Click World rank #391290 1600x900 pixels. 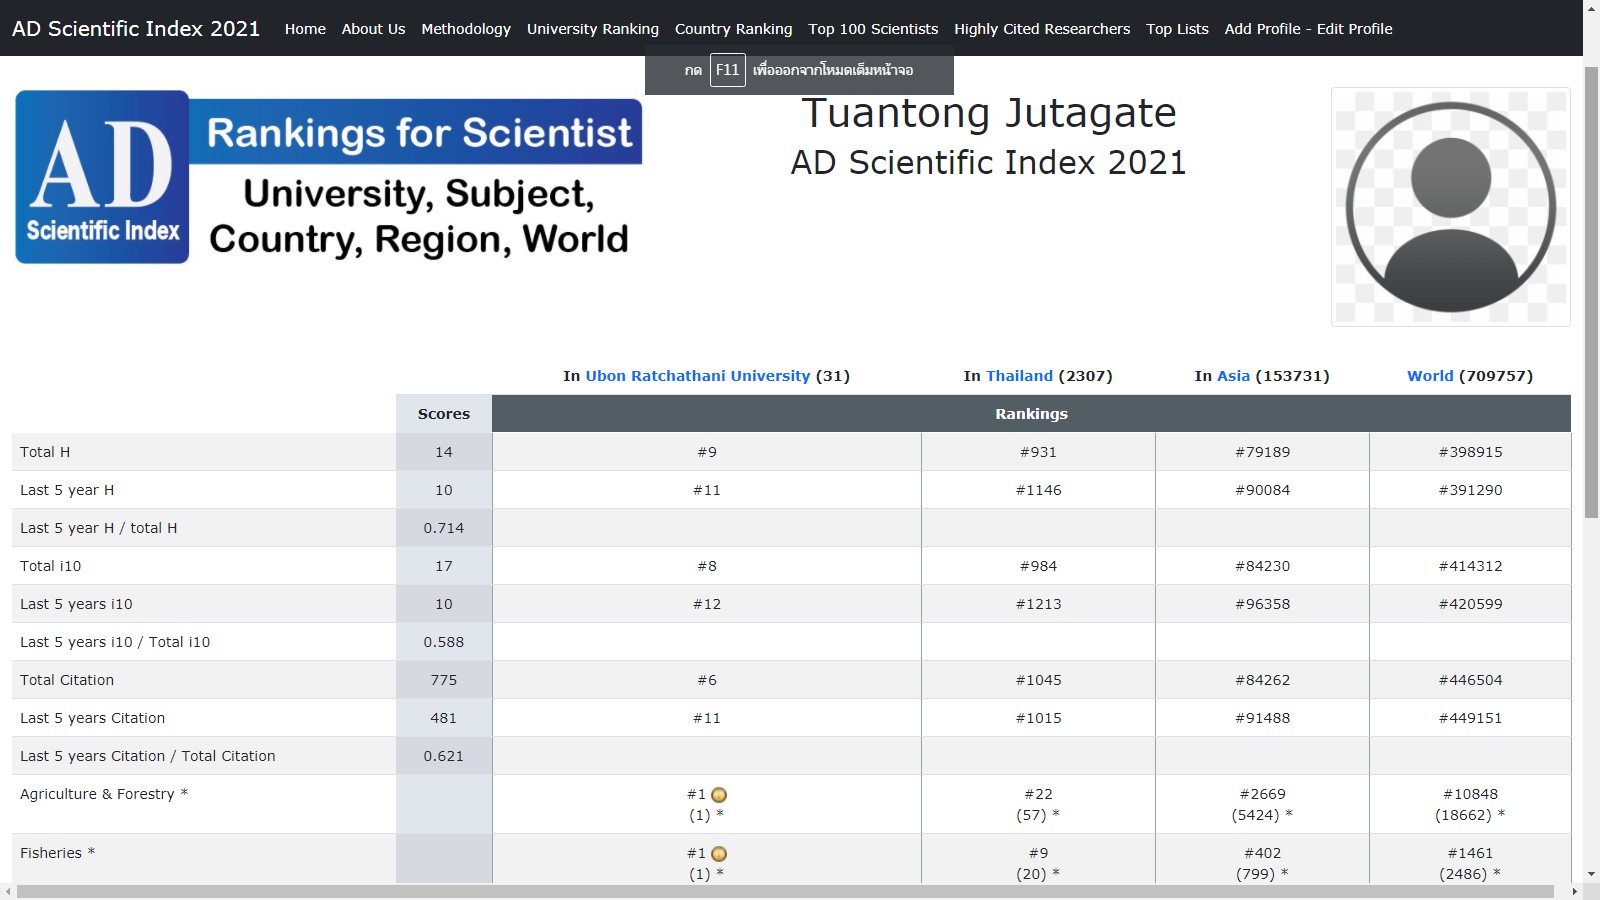(x=1470, y=490)
